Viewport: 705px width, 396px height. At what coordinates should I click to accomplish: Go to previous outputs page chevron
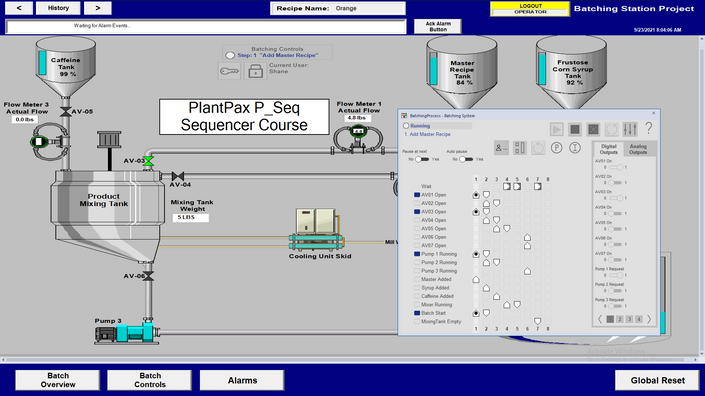[600, 319]
